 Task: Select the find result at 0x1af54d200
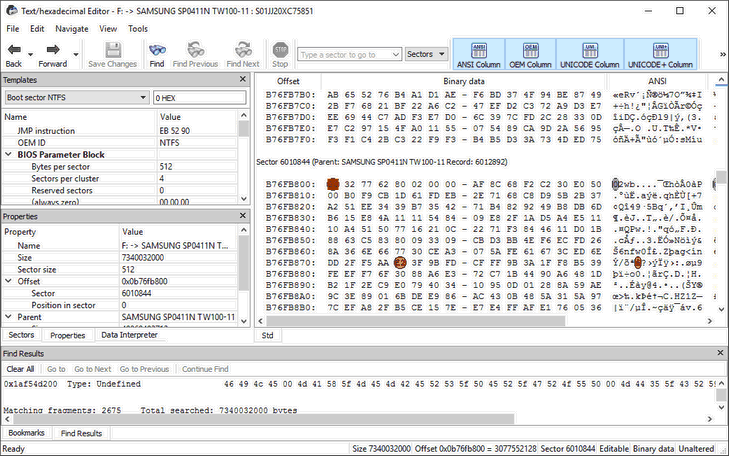click(x=358, y=384)
